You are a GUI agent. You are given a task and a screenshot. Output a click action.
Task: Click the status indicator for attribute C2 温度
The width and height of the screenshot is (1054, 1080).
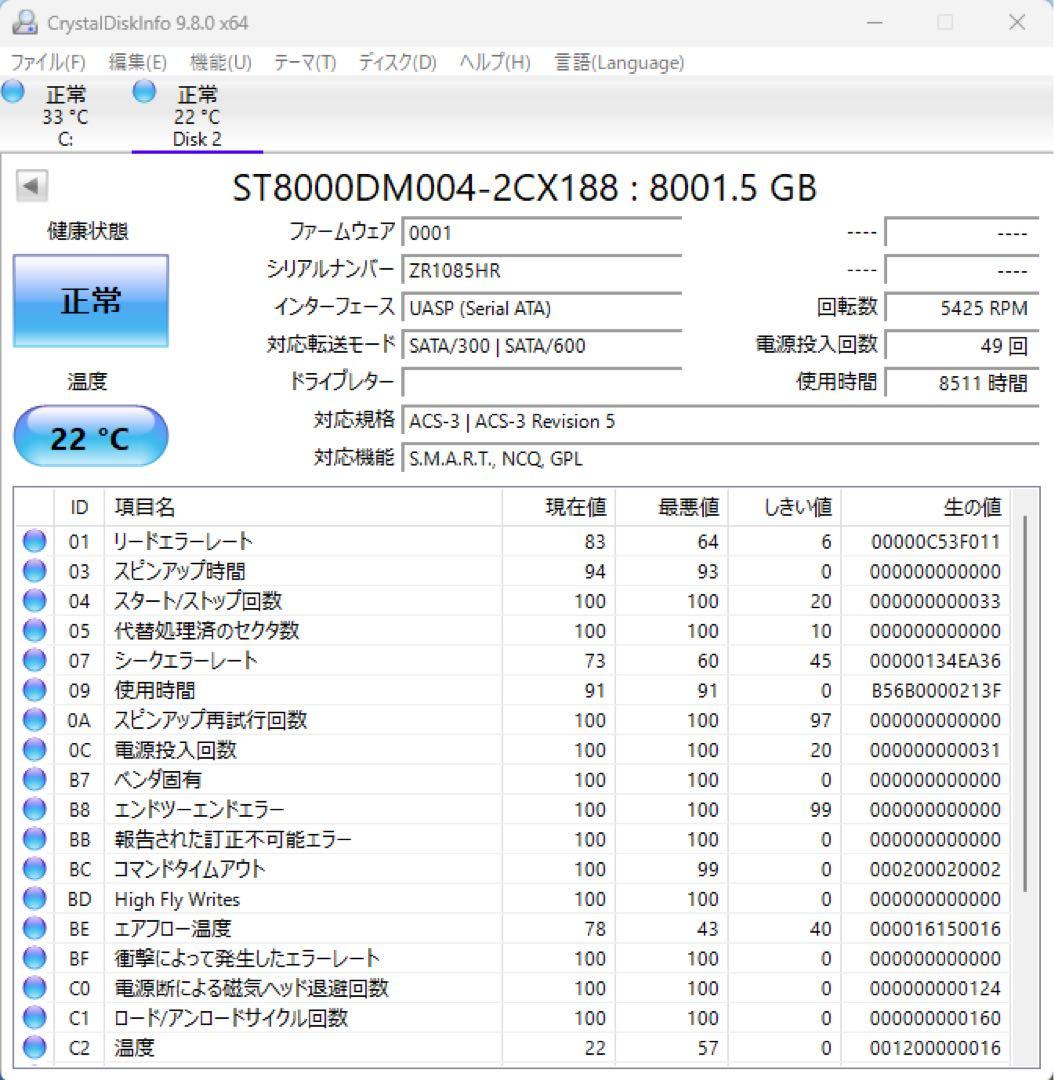[34, 1048]
